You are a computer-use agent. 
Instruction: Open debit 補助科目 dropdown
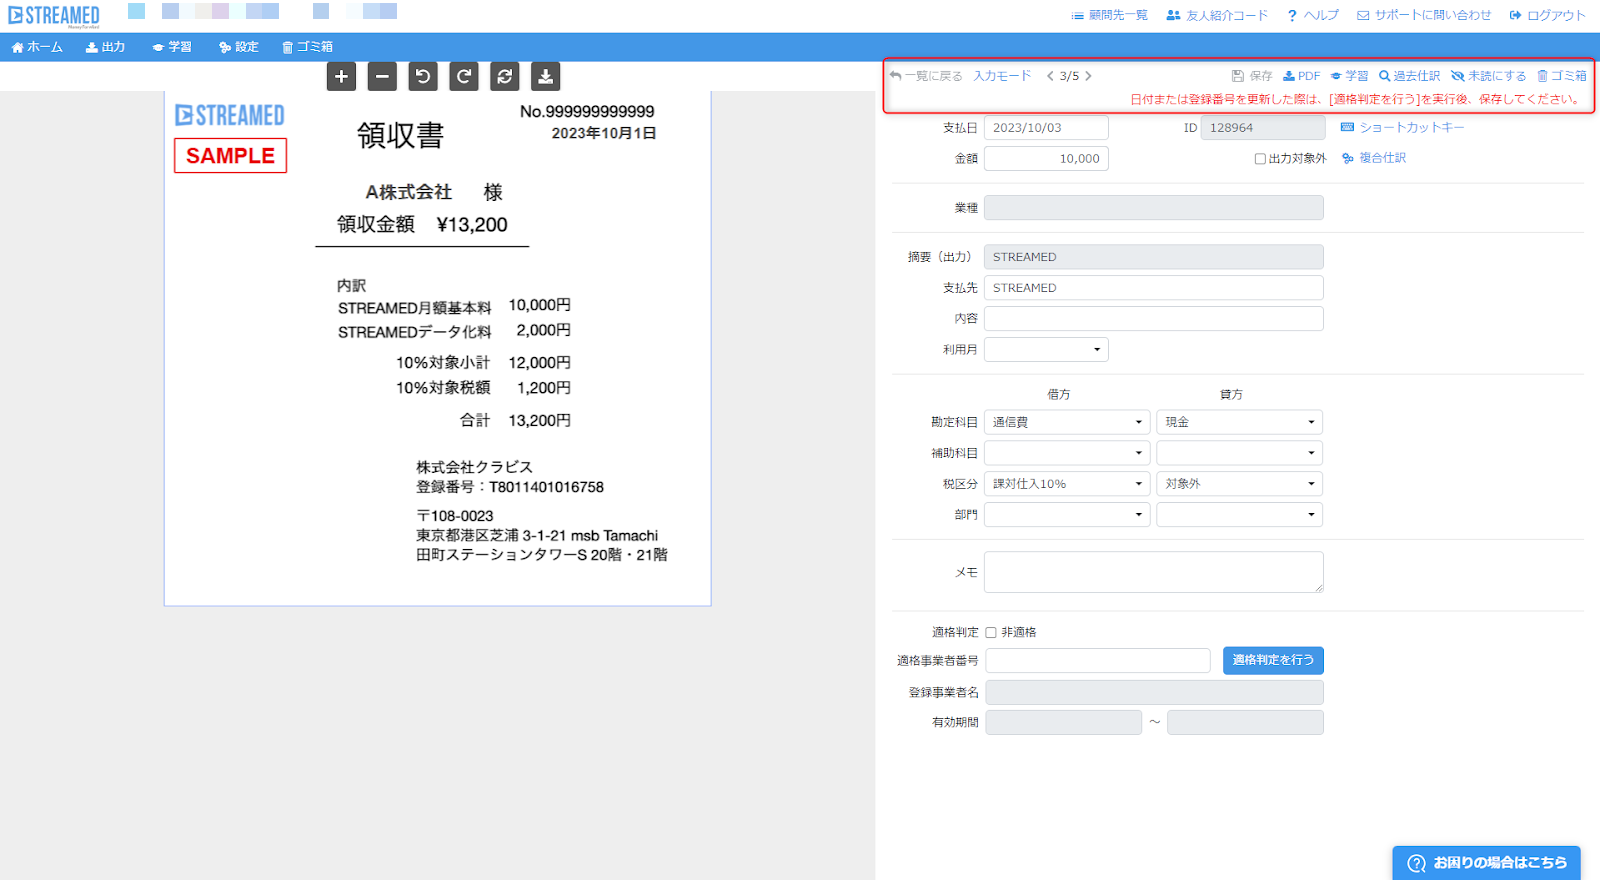(1067, 453)
